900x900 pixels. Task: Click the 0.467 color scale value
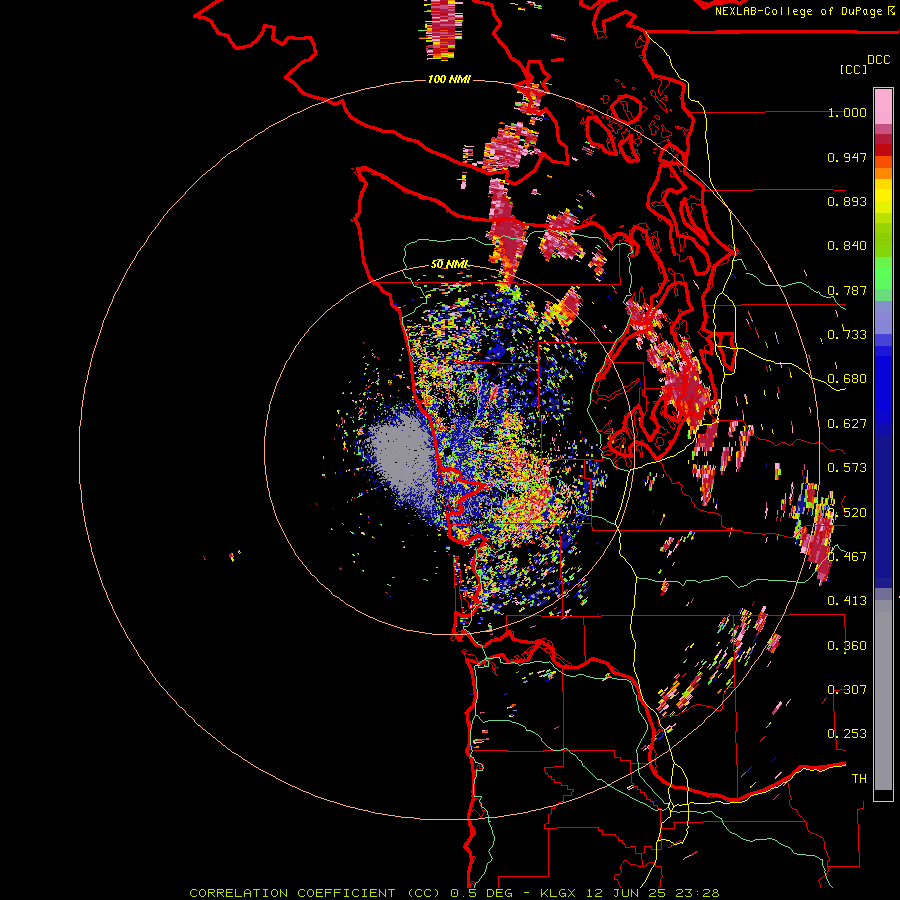coord(847,557)
